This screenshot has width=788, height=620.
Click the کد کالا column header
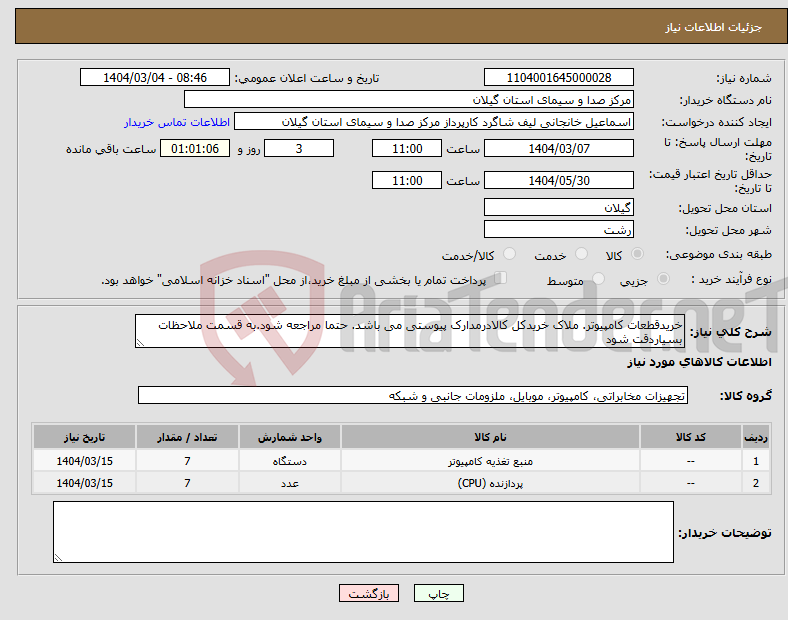coord(691,437)
